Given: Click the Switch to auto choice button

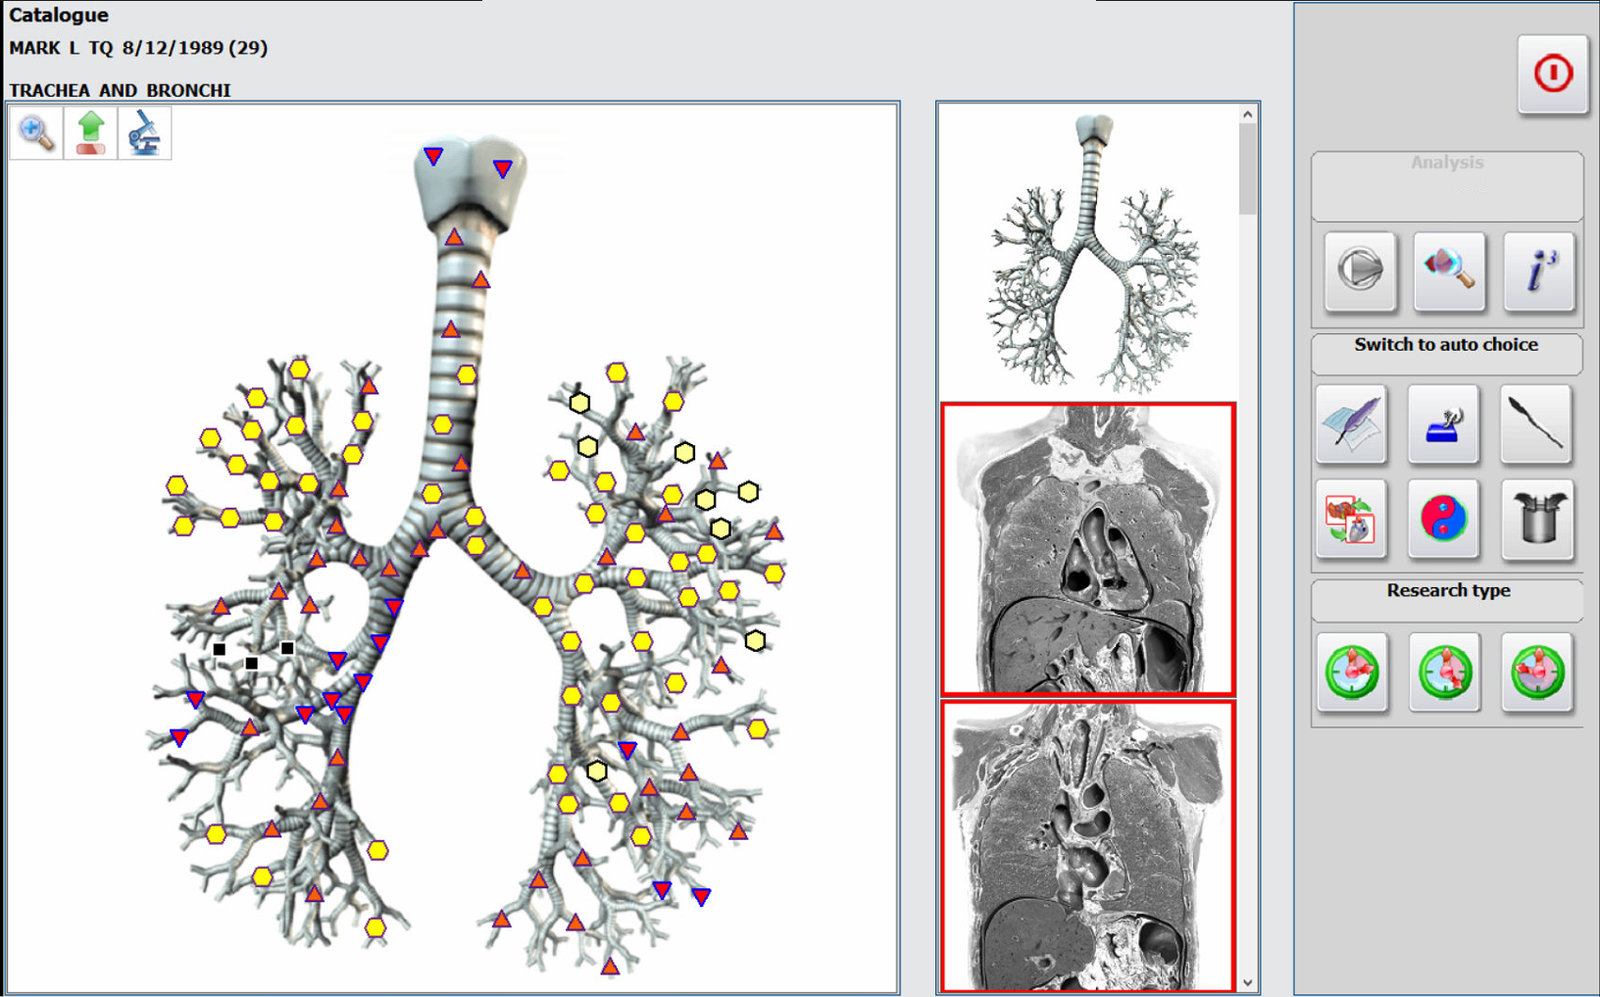Looking at the screenshot, I should pos(1447,353).
